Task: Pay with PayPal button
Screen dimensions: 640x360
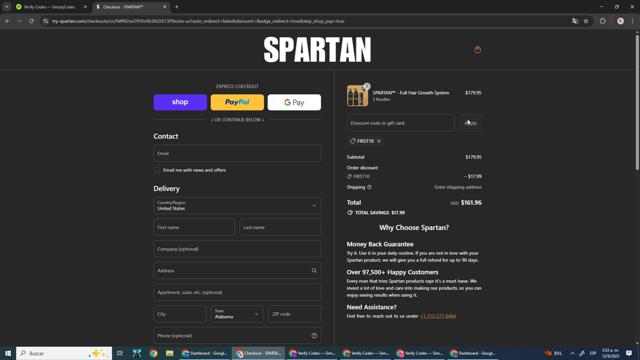Action: tap(237, 102)
